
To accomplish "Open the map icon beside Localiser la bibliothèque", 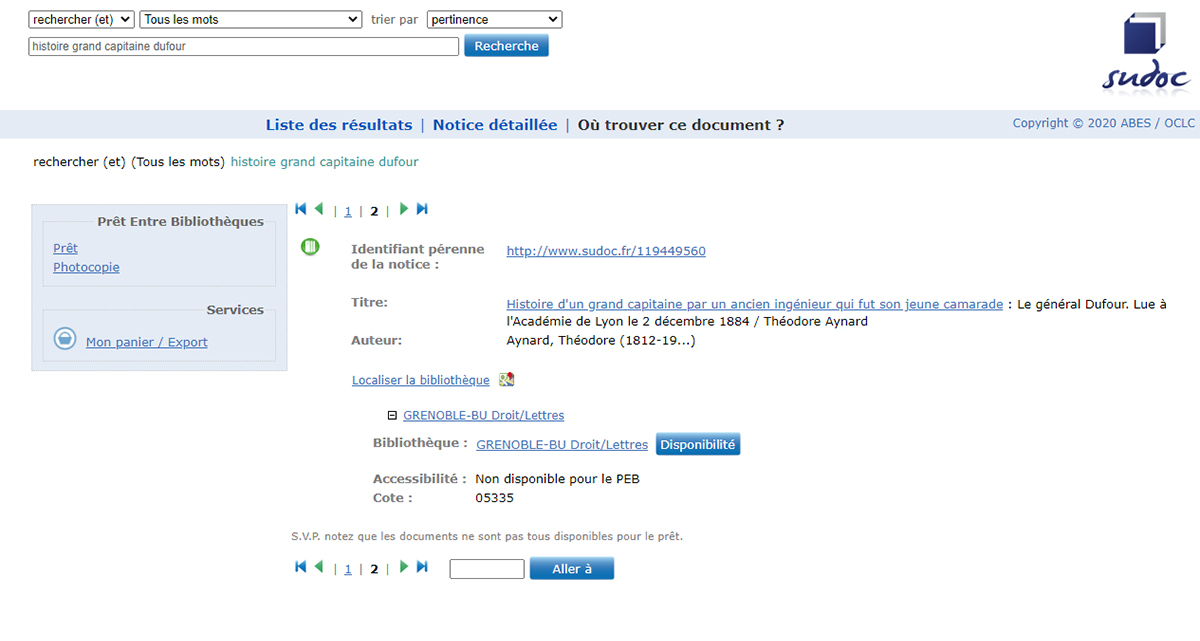I will pos(506,380).
